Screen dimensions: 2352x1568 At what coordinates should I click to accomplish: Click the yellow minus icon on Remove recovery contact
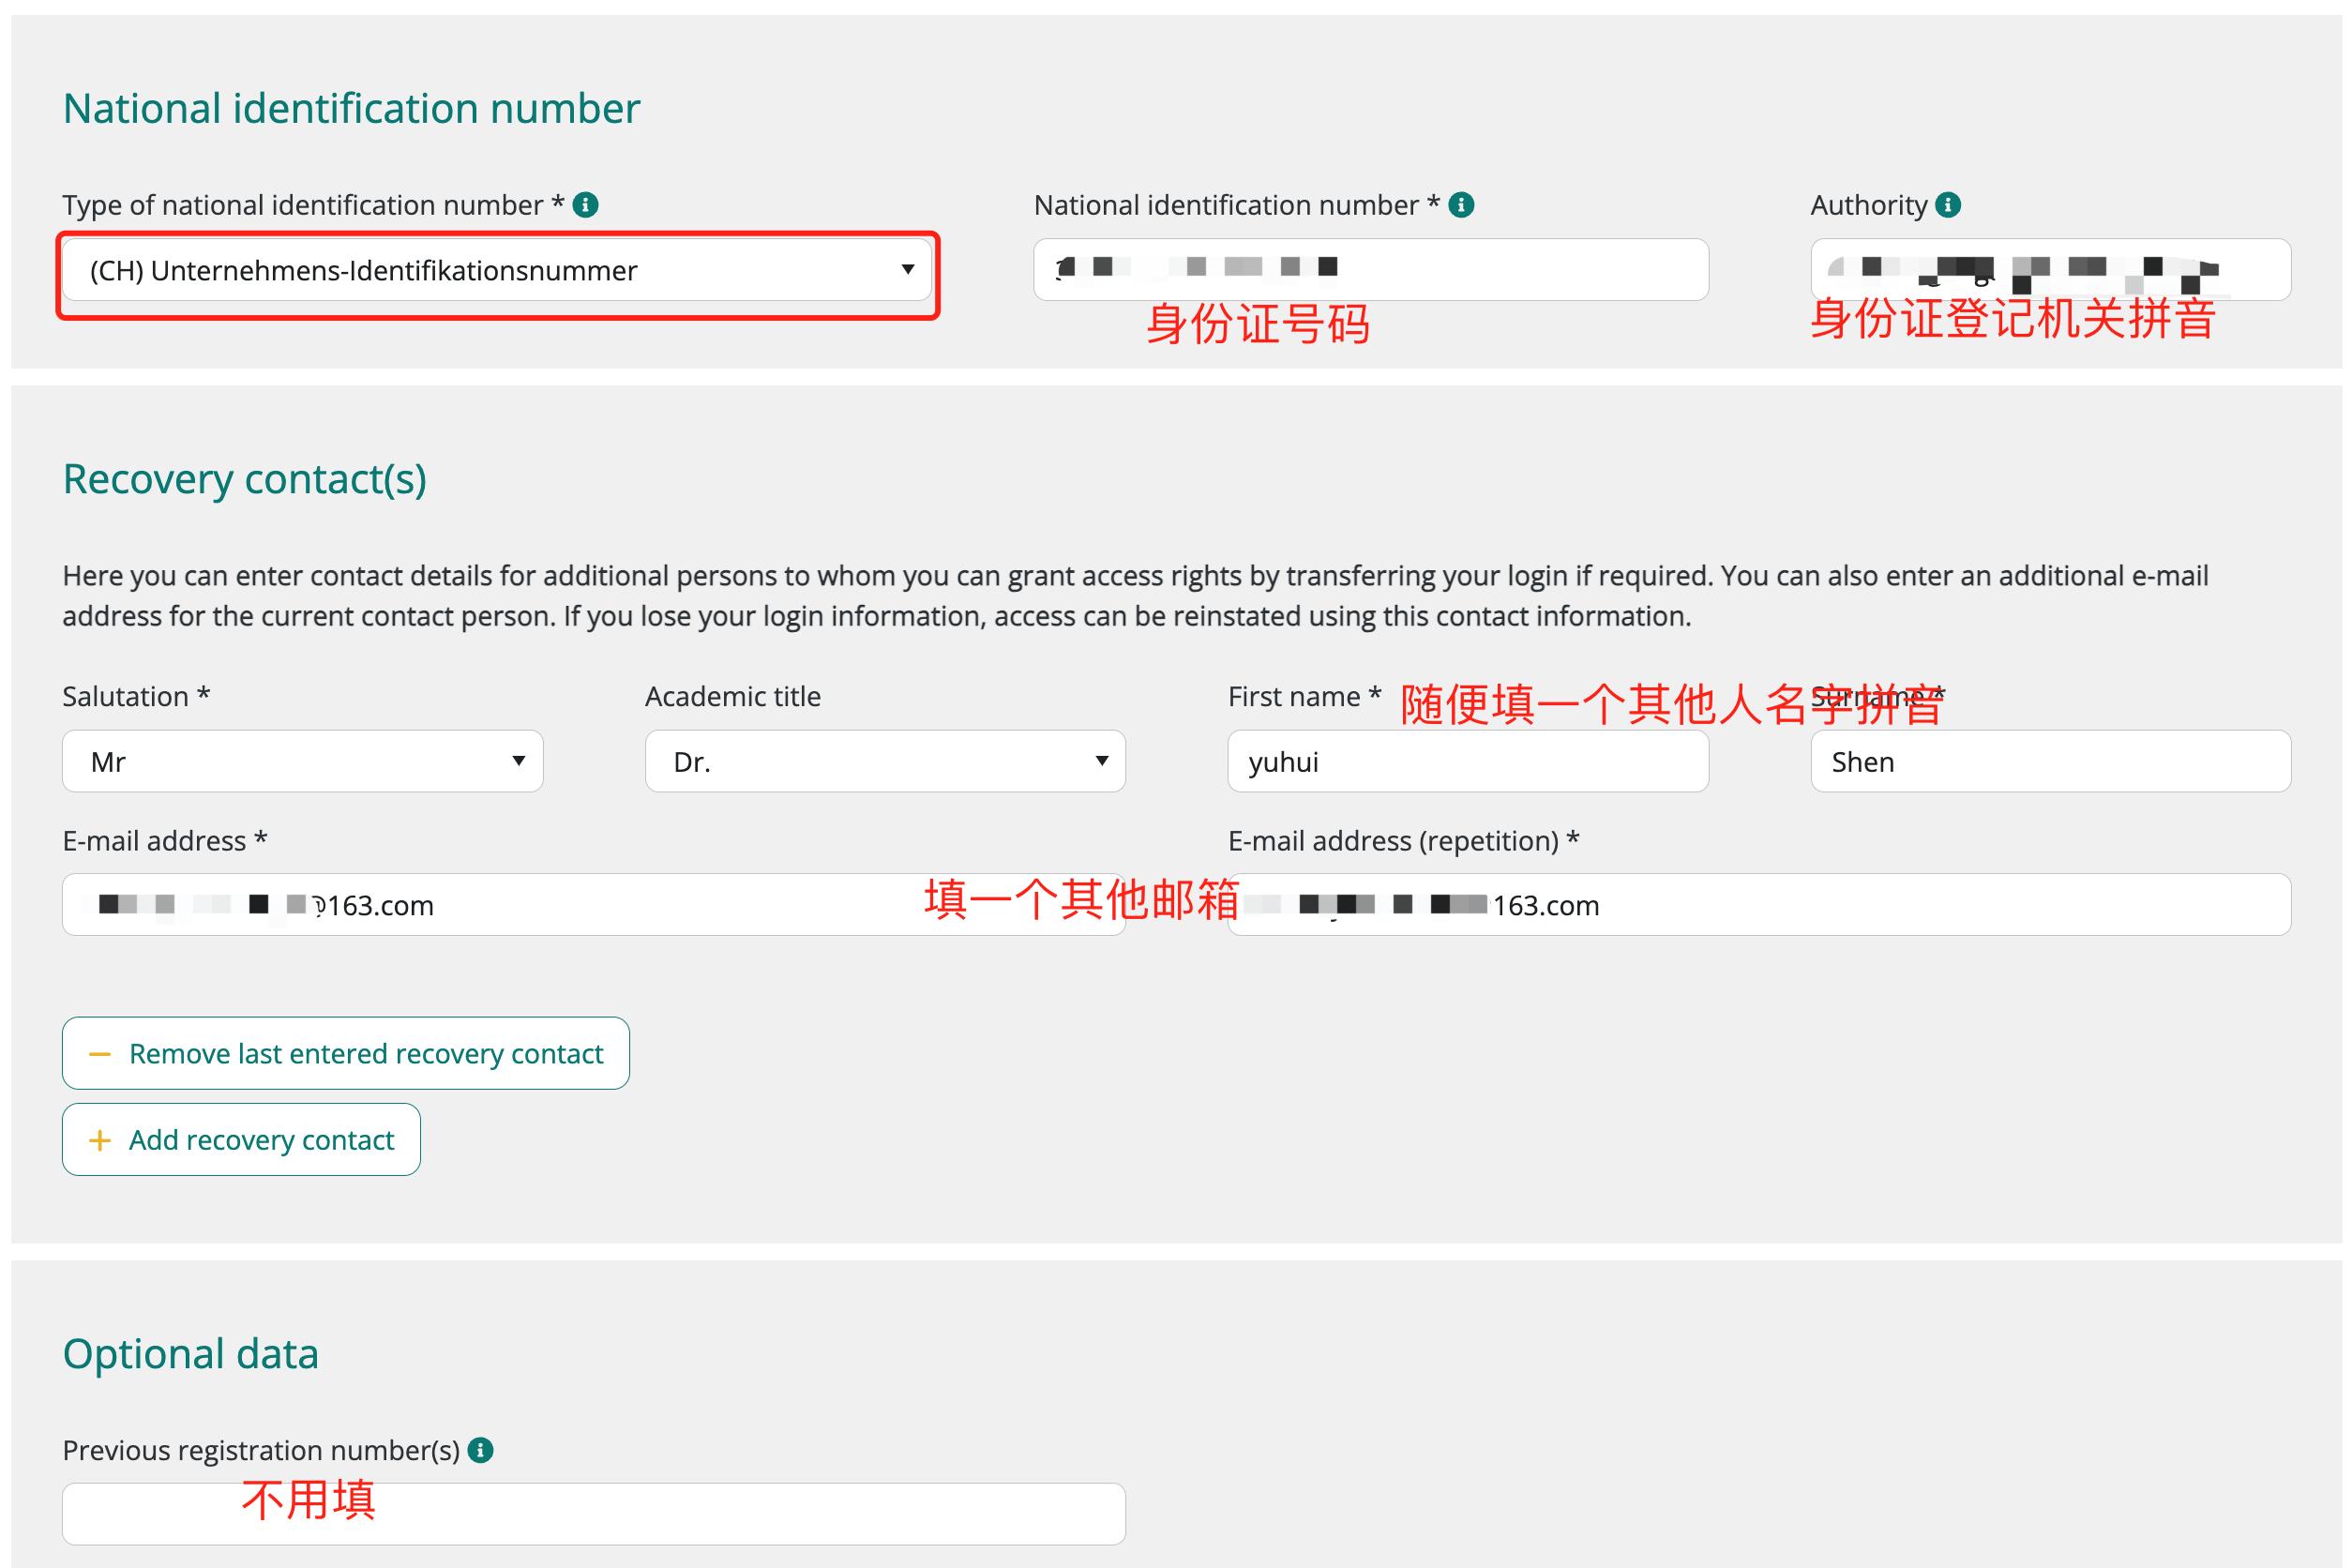pyautogui.click(x=100, y=1054)
